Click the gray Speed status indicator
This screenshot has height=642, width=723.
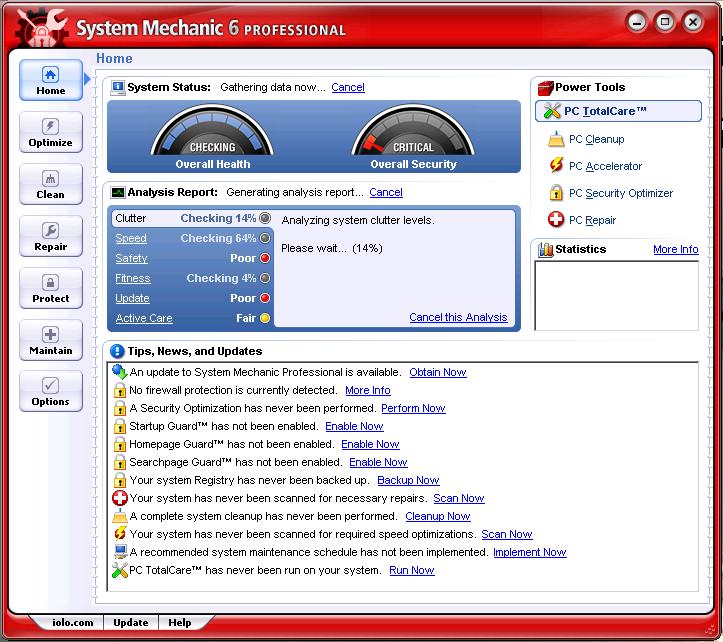tap(265, 238)
